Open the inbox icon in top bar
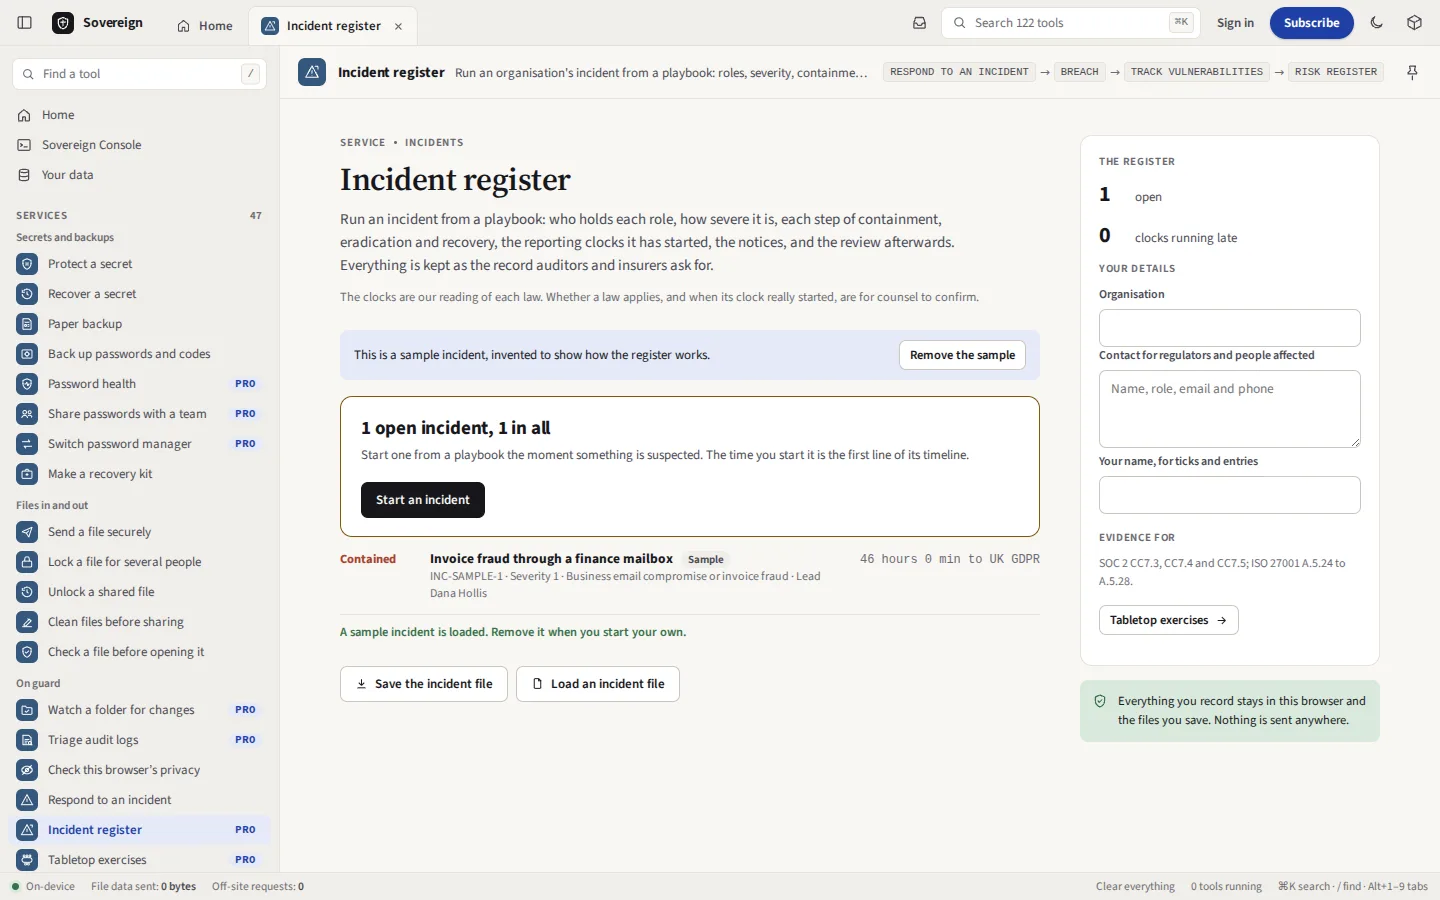This screenshot has width=1440, height=900. click(919, 23)
